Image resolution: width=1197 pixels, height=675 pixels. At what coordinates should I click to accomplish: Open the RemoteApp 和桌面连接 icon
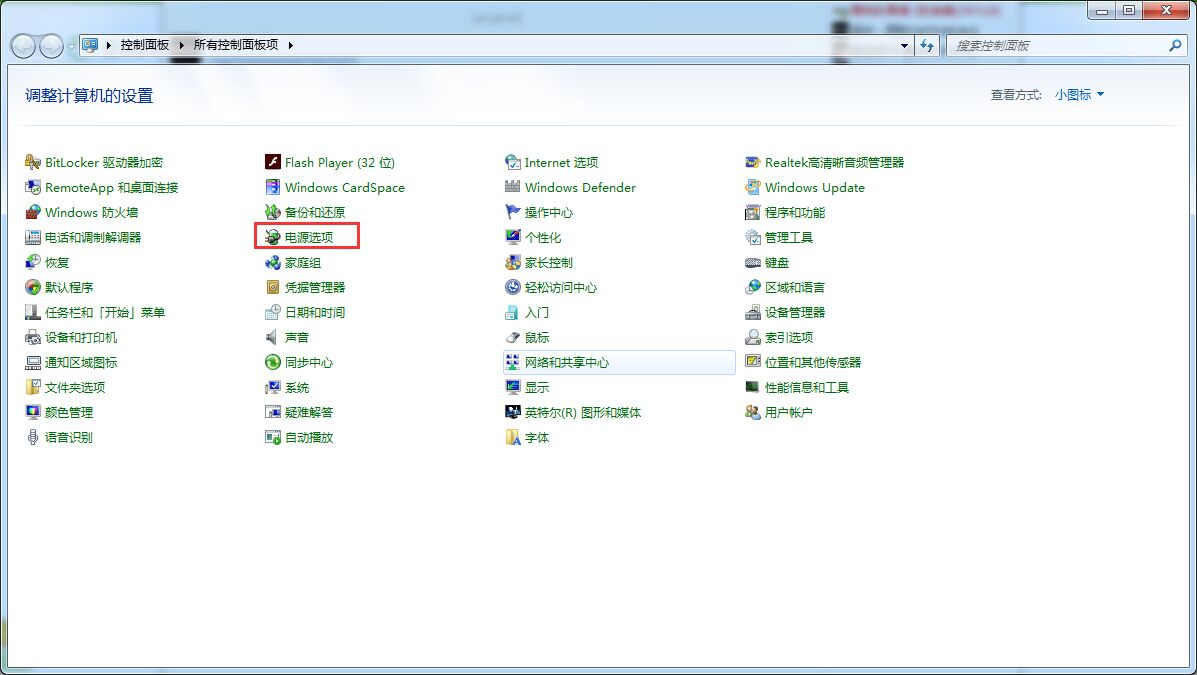tap(33, 187)
